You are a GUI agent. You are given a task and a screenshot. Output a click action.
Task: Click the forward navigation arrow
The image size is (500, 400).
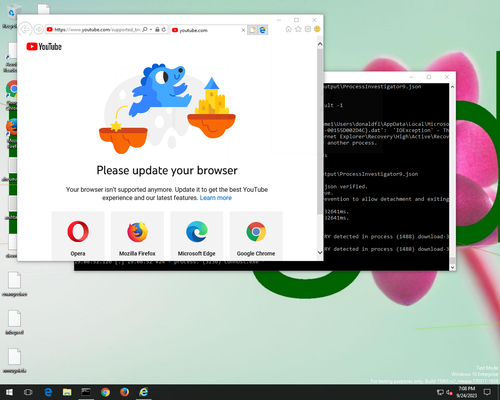(x=39, y=30)
